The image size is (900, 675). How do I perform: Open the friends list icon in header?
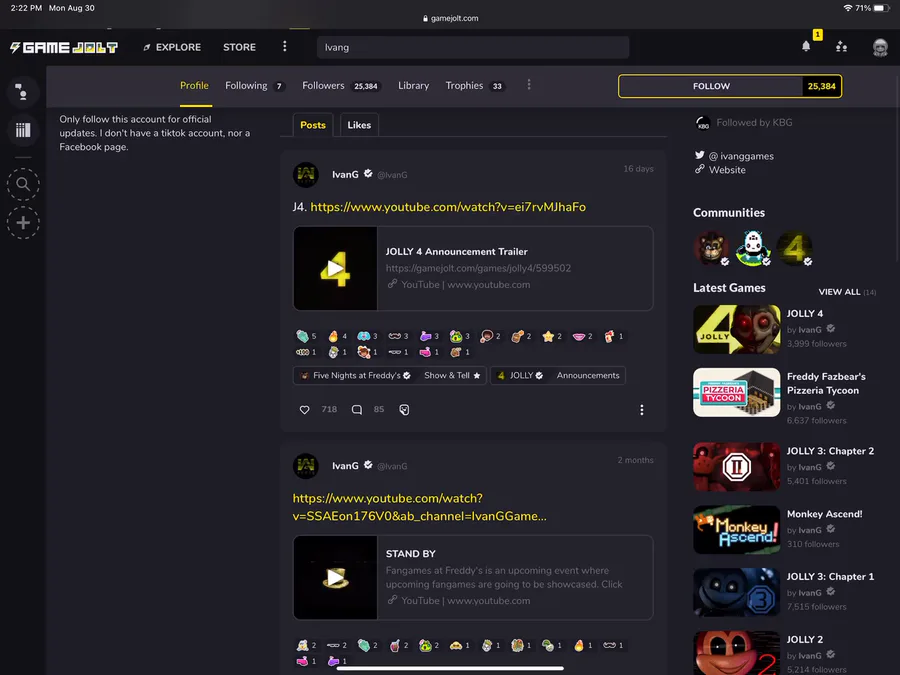pyautogui.click(x=841, y=46)
